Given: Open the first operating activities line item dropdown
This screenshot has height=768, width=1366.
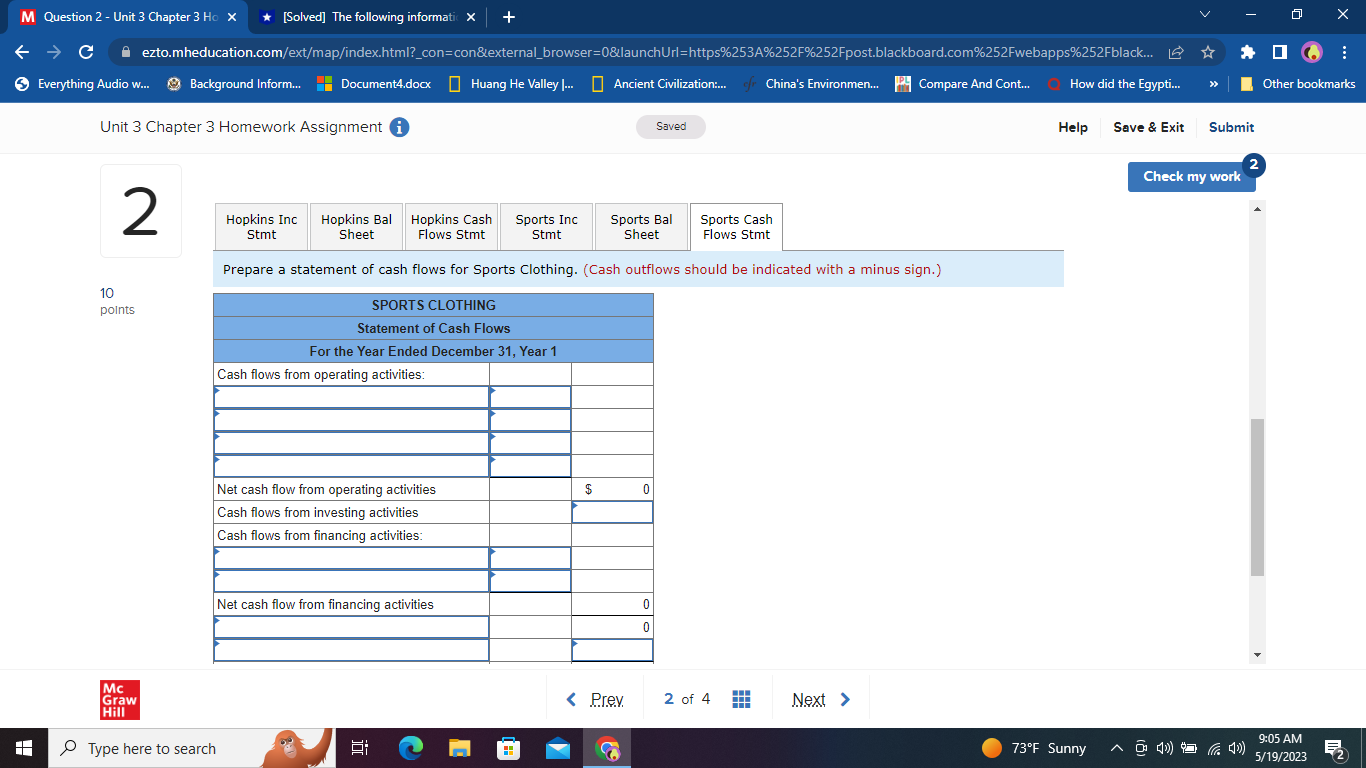Looking at the screenshot, I should point(352,397).
